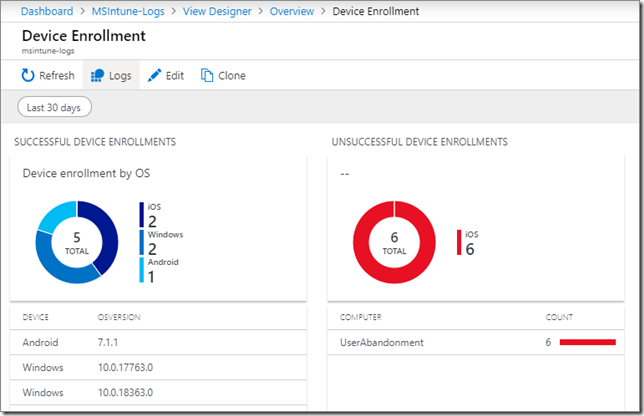This screenshot has height=416, width=644.
Task: Navigate to View Designer breadcrumb
Action: coord(217,11)
